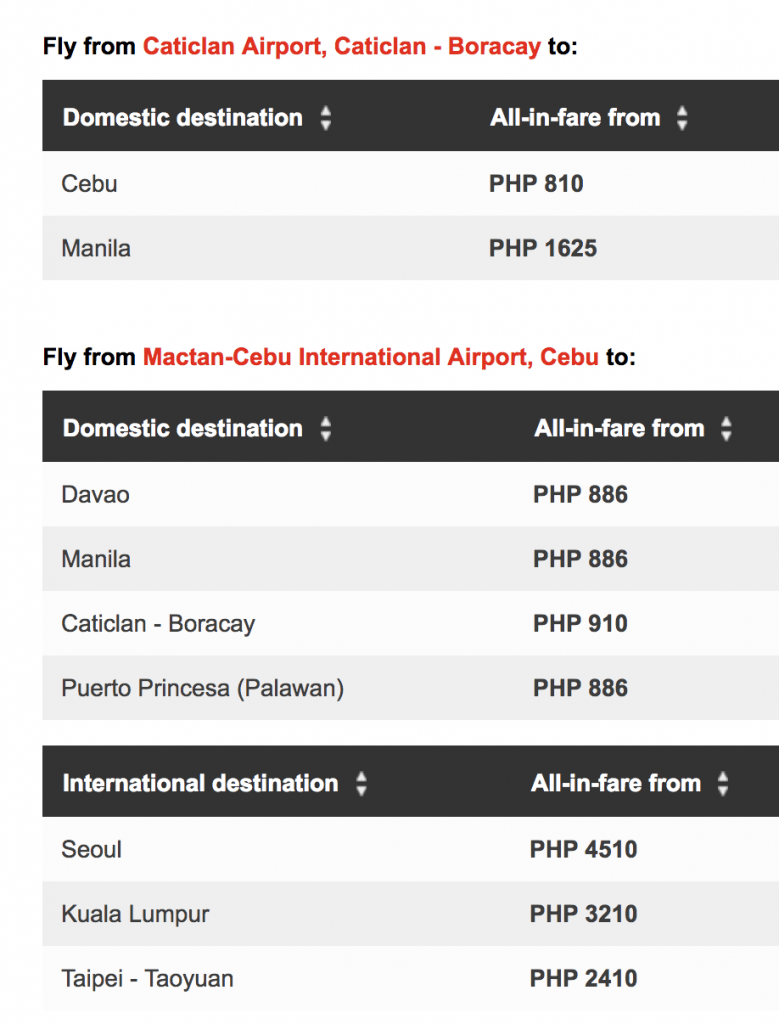Select the Davao destination row

point(95,494)
